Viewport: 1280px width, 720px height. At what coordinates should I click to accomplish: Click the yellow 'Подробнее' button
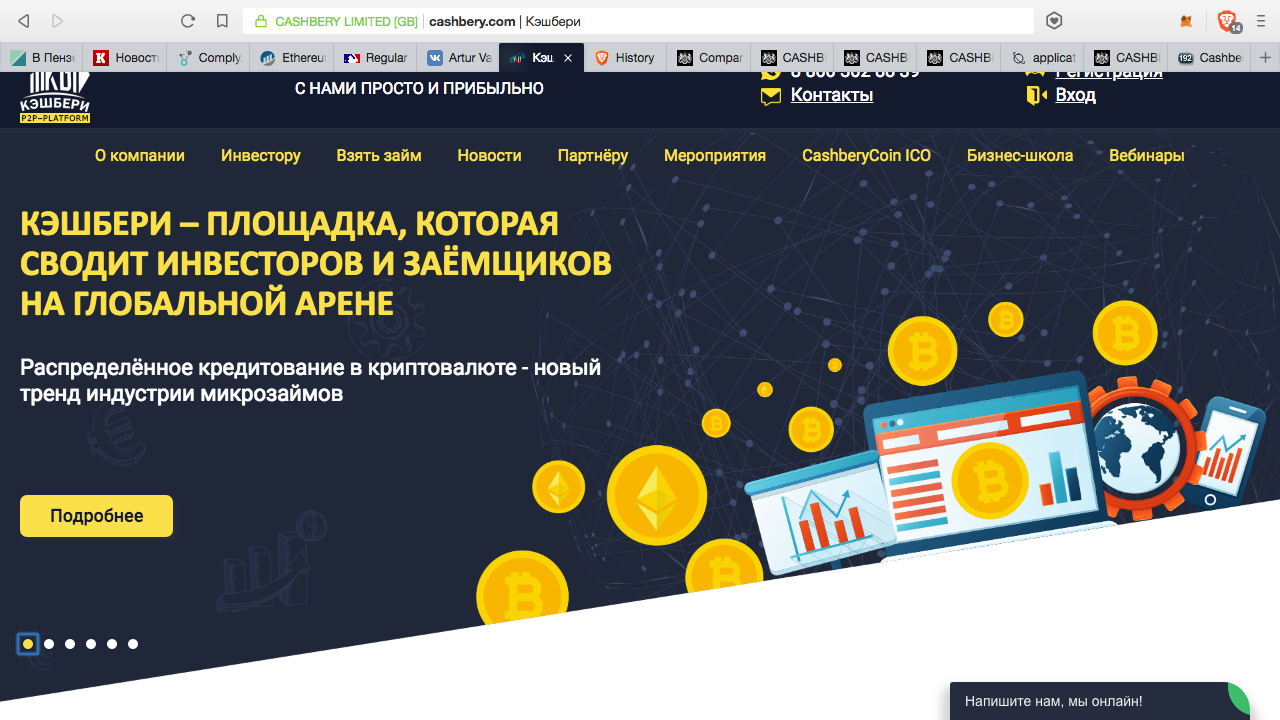click(x=96, y=516)
